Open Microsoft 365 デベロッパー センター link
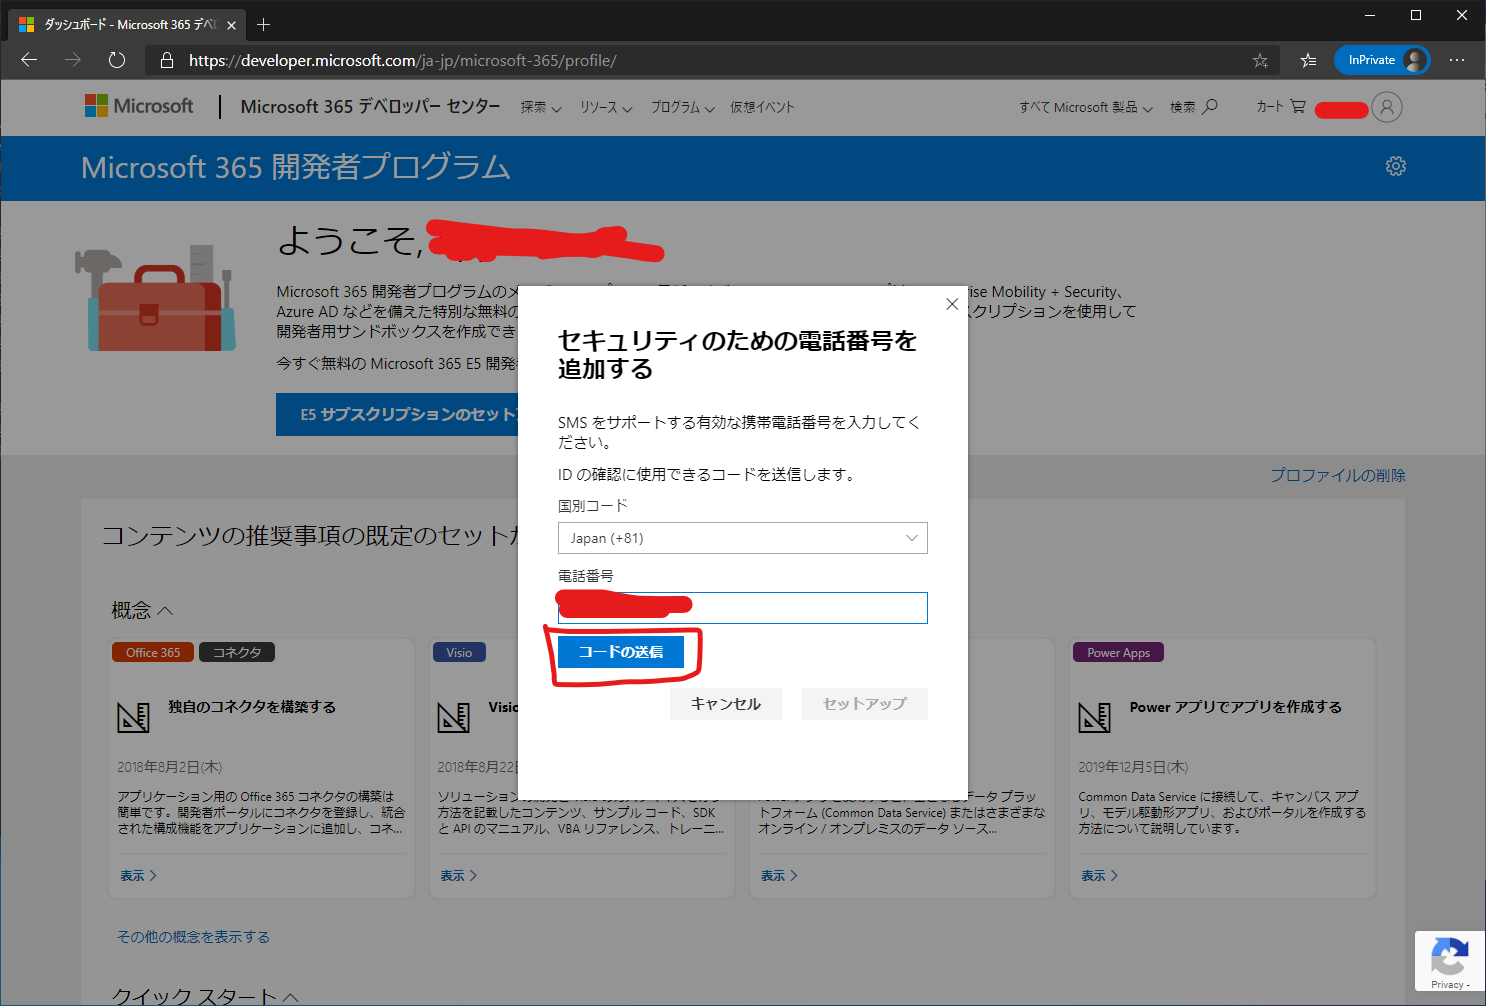The image size is (1486, 1006). click(x=370, y=106)
